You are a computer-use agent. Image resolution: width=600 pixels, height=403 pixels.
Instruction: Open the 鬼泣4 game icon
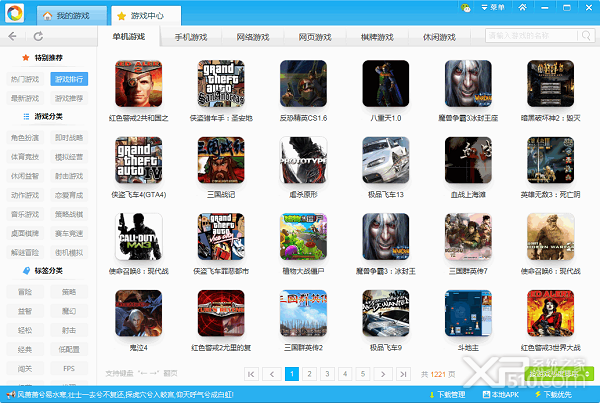pos(139,313)
